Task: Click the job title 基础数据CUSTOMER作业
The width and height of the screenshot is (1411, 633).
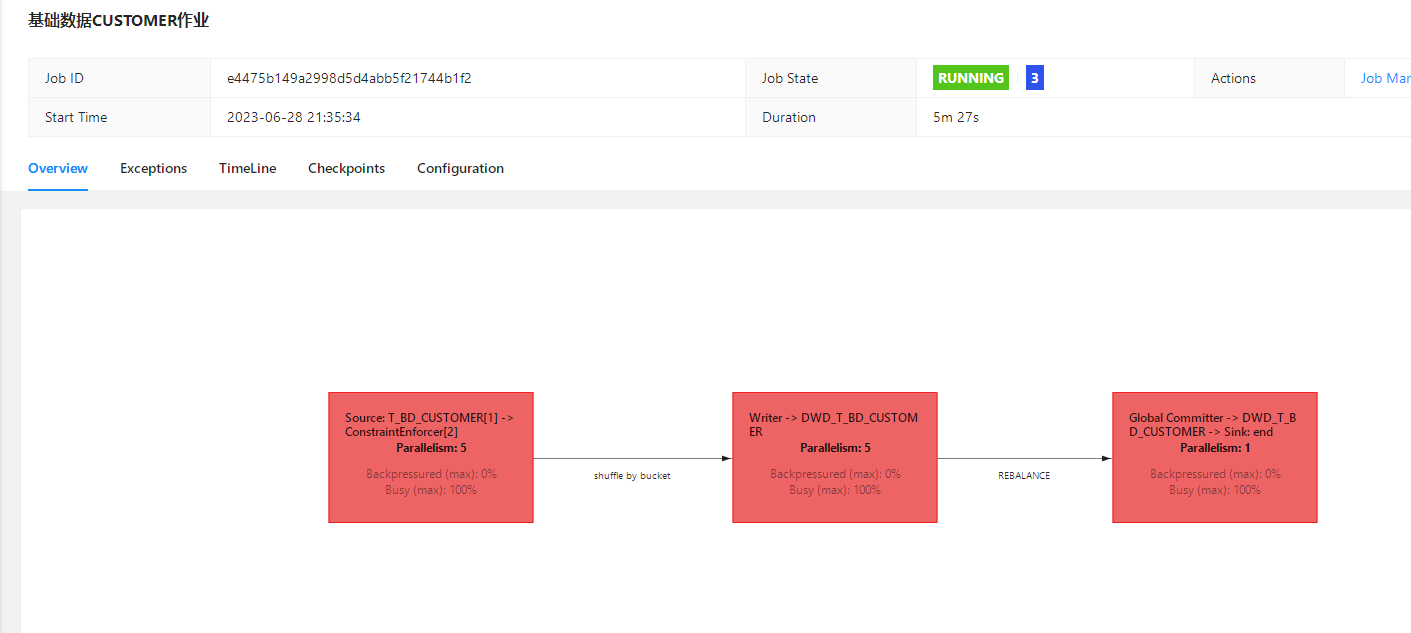Action: tap(118, 20)
